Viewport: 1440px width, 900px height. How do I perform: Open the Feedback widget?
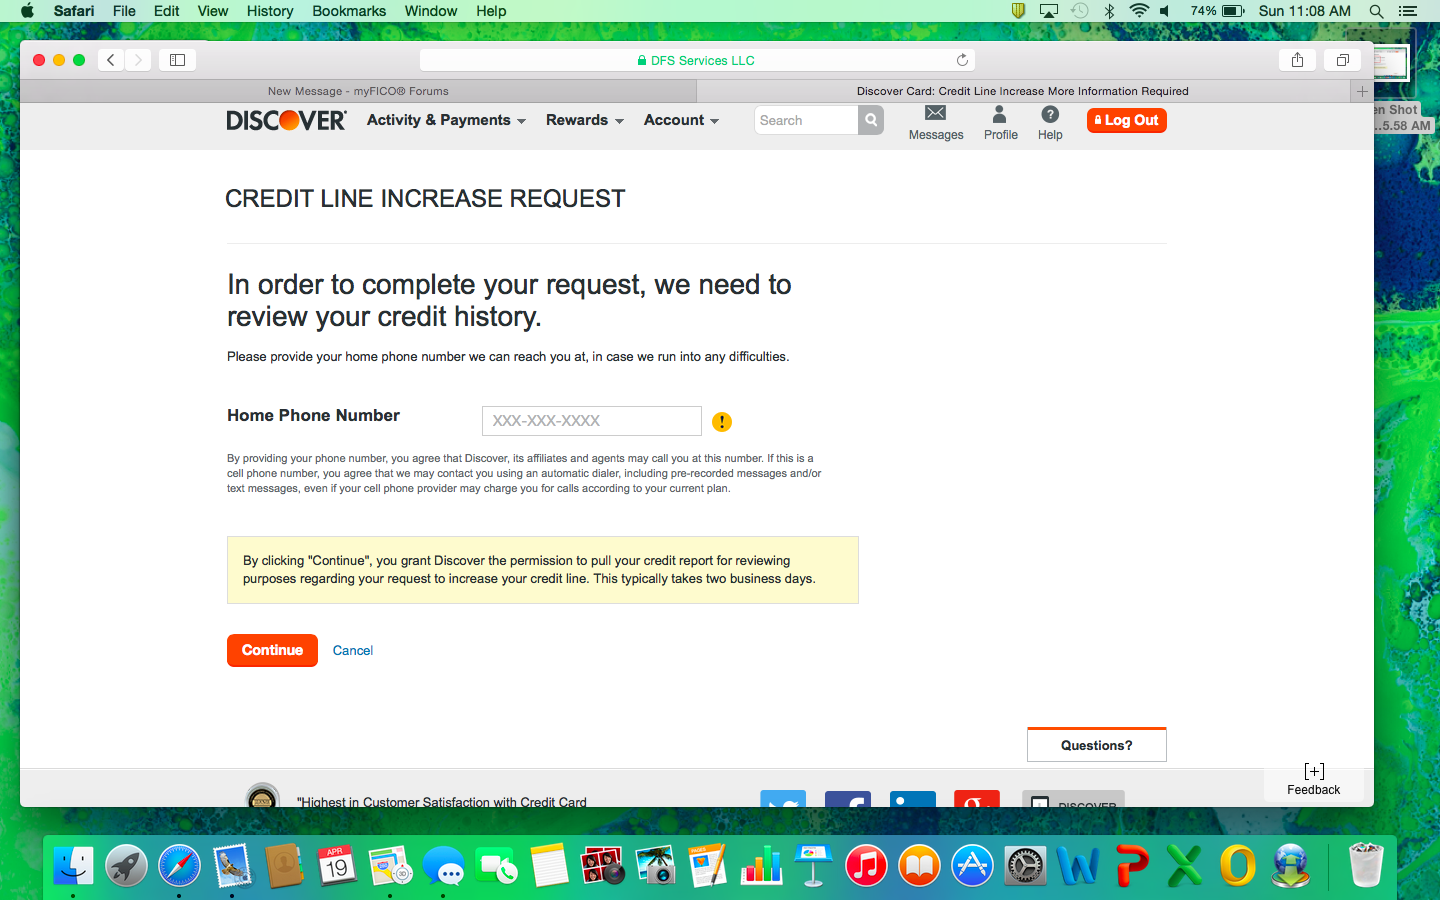click(x=1314, y=780)
